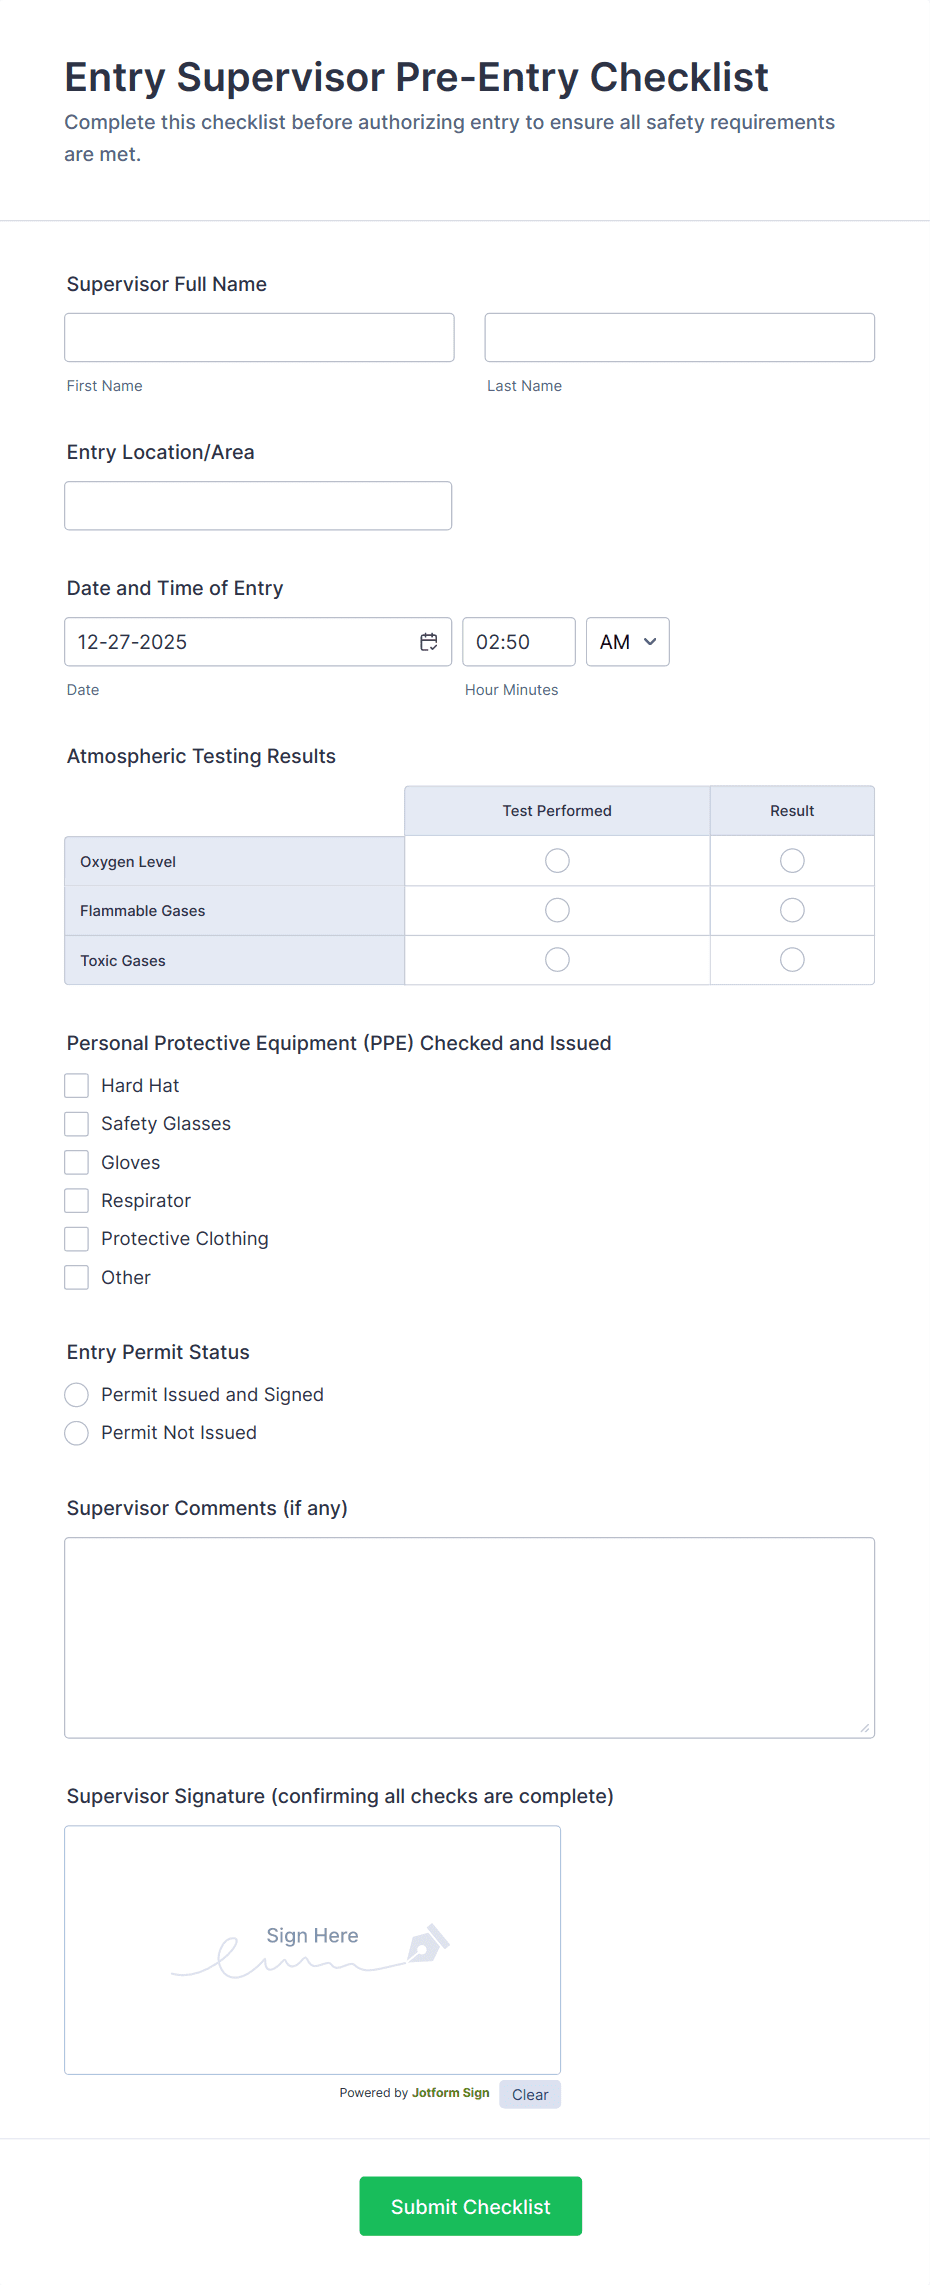Open the calendar date picker icon
Image resolution: width=930 pixels, height=2285 pixels.
(428, 641)
